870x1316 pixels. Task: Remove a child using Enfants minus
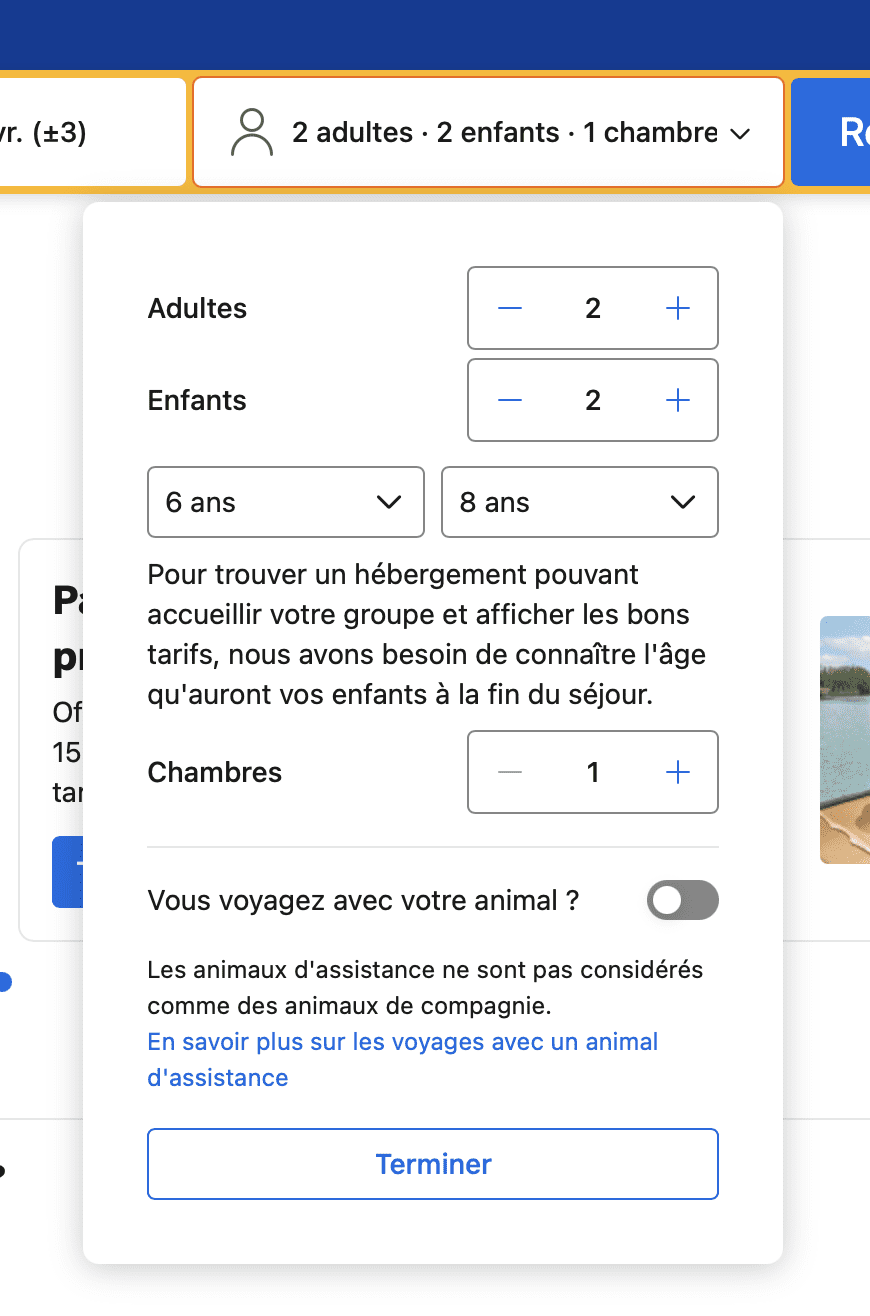pos(510,400)
